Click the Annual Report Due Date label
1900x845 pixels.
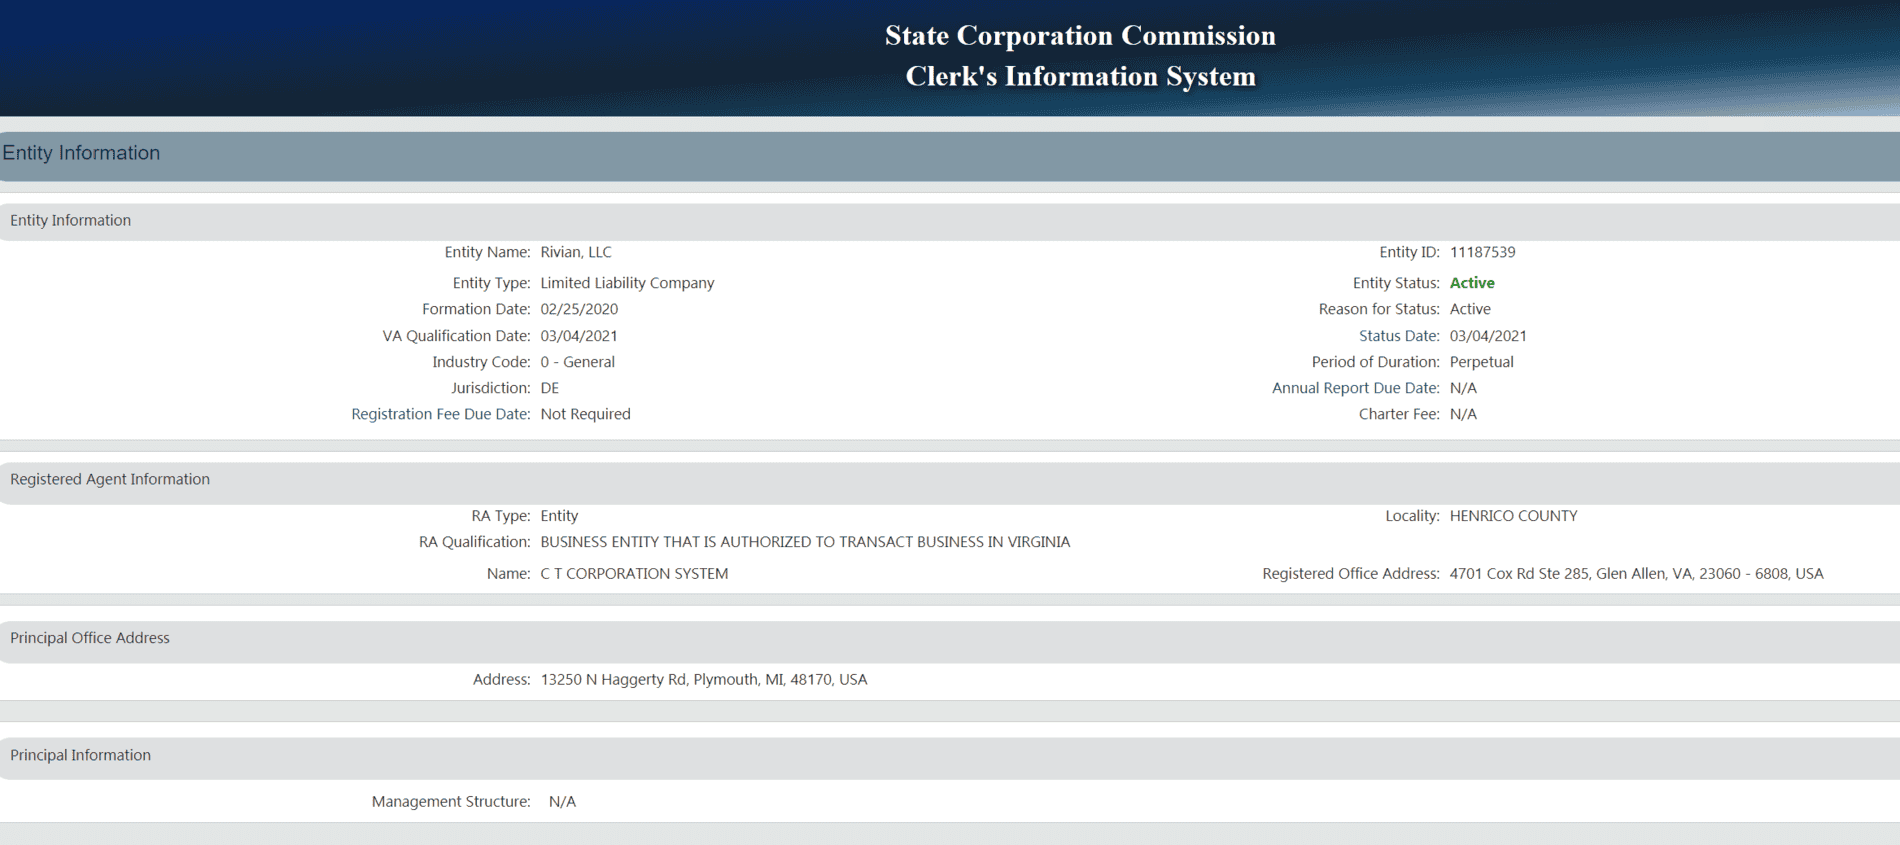1356,388
